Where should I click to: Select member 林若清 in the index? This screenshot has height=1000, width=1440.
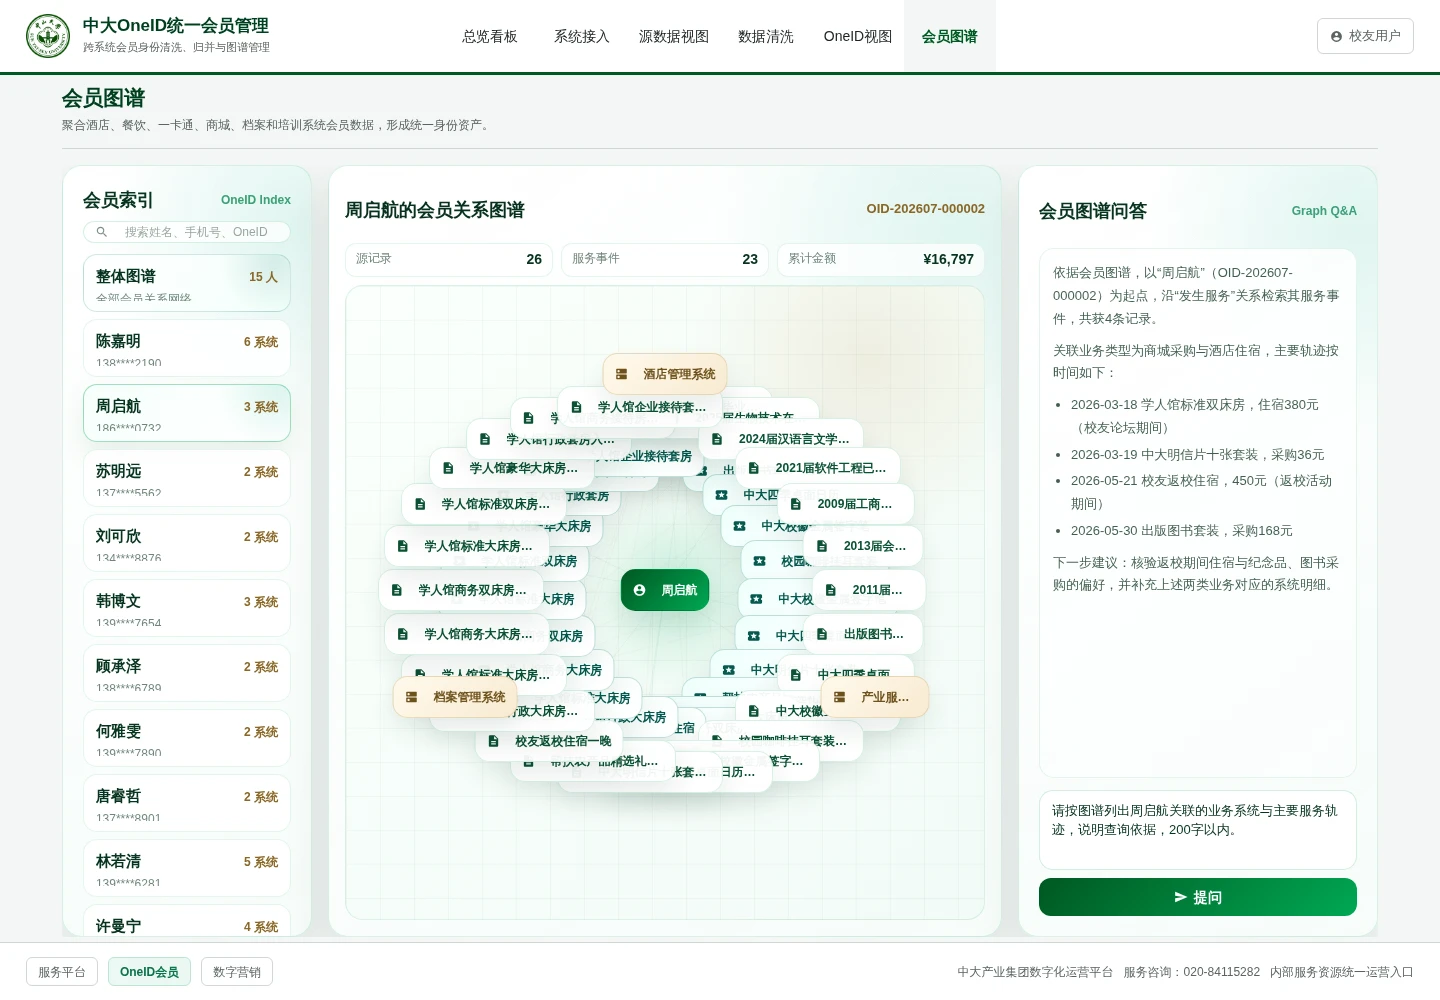pos(187,868)
